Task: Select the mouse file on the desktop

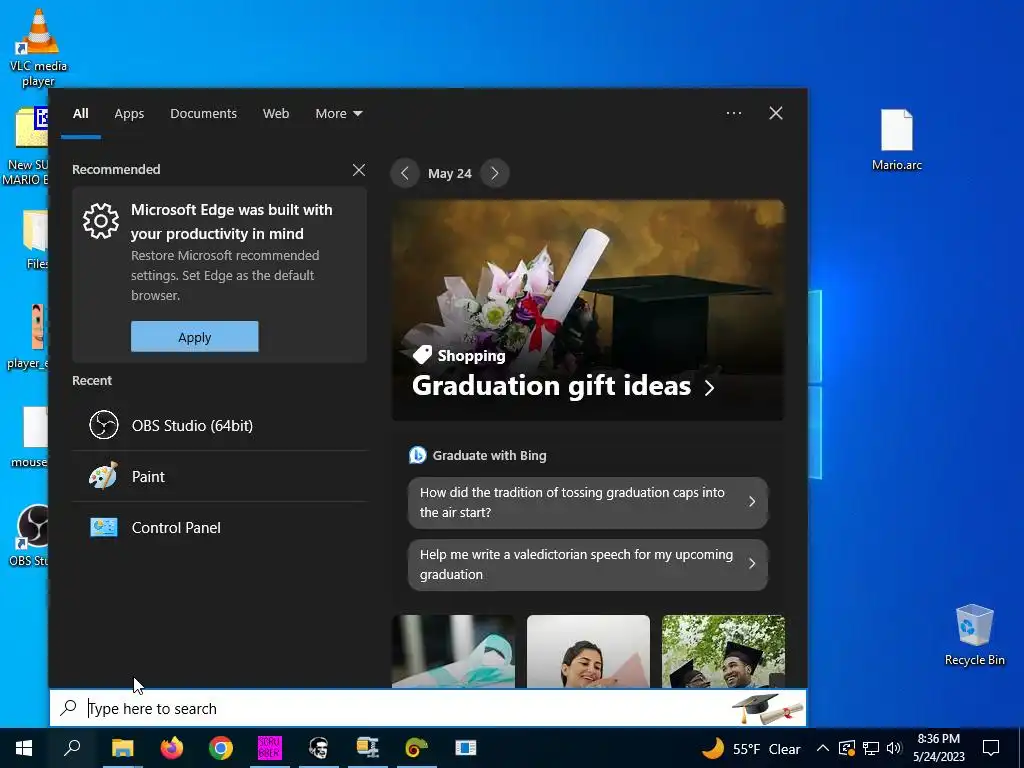Action: coord(29,437)
